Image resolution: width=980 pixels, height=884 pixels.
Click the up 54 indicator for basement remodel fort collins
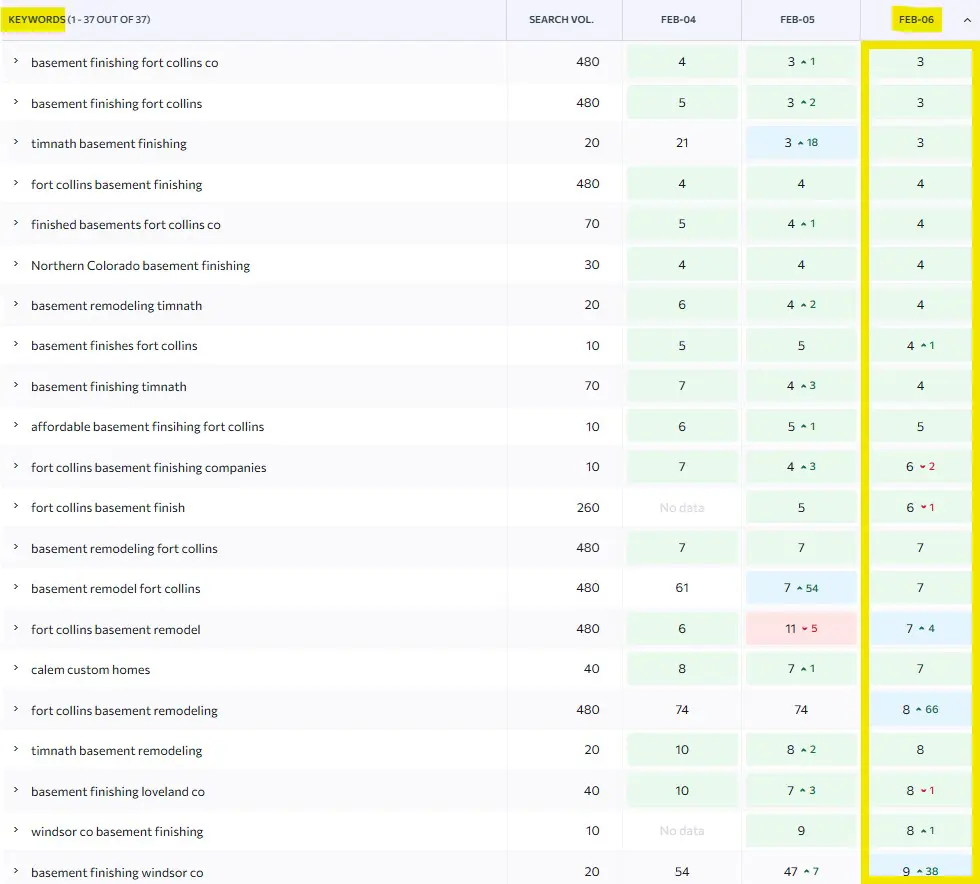click(810, 588)
